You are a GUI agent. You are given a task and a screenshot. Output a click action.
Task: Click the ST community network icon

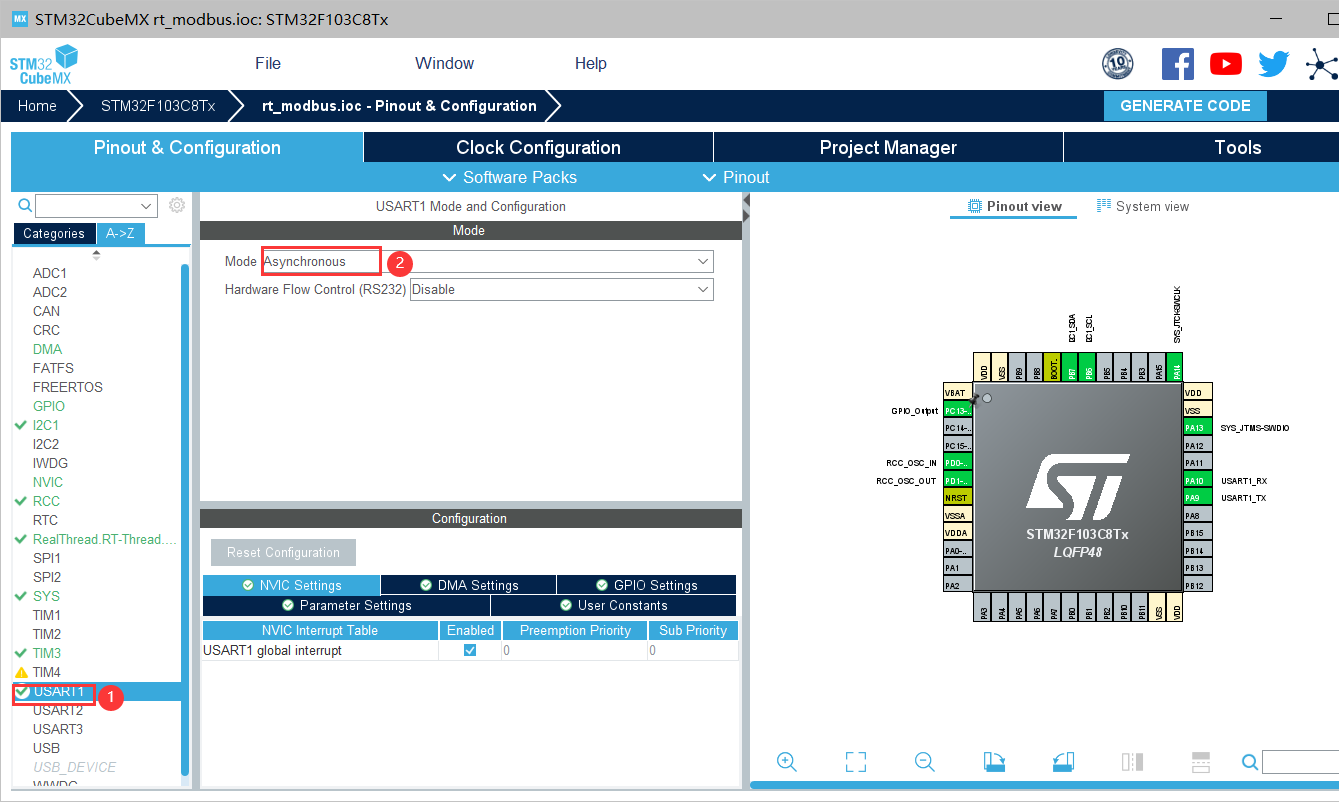1322,65
